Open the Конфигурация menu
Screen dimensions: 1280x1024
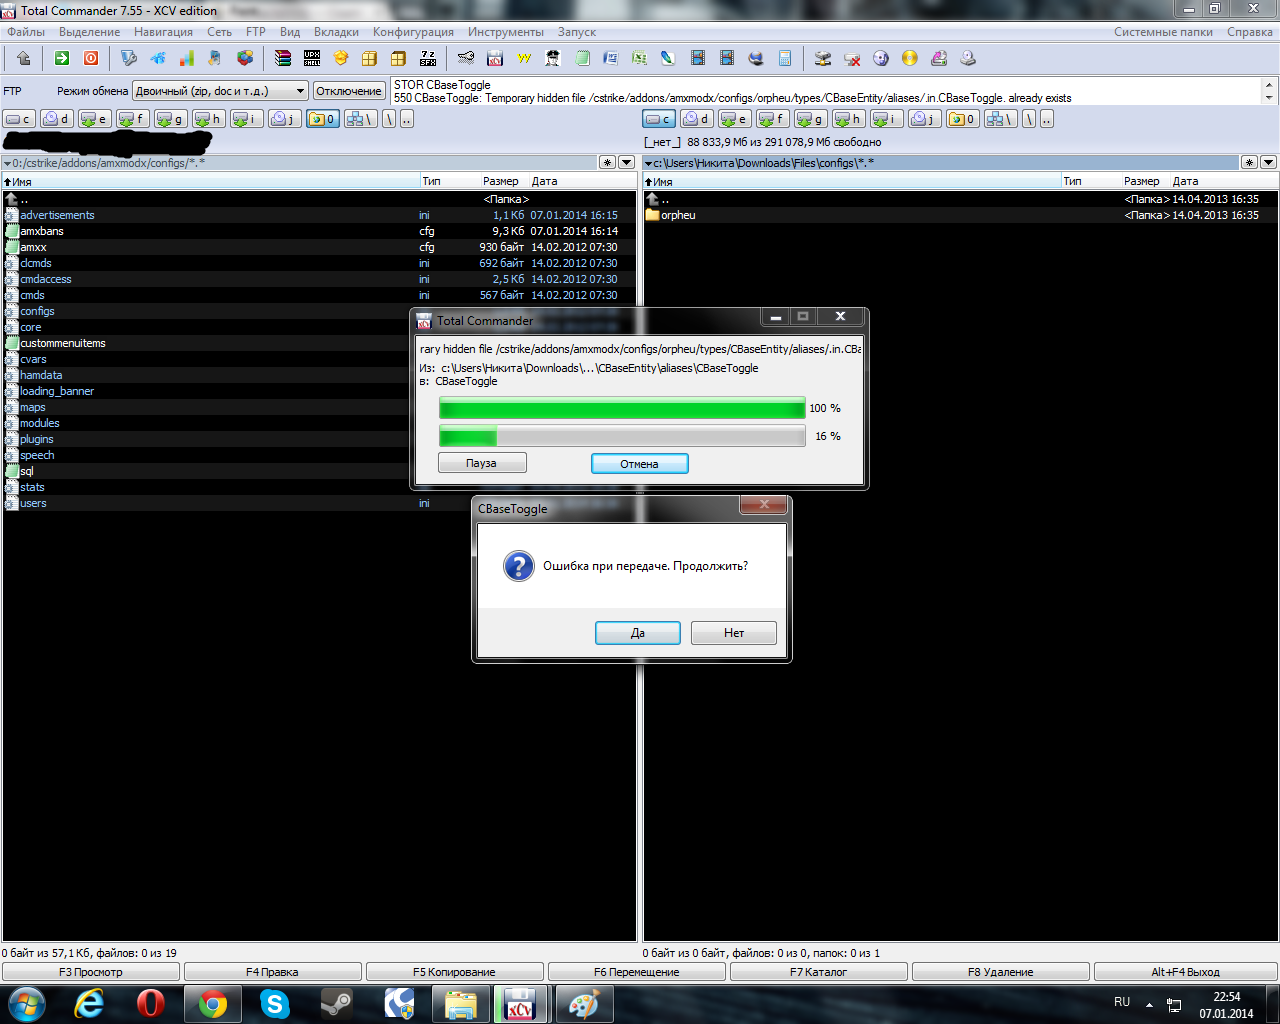[413, 32]
